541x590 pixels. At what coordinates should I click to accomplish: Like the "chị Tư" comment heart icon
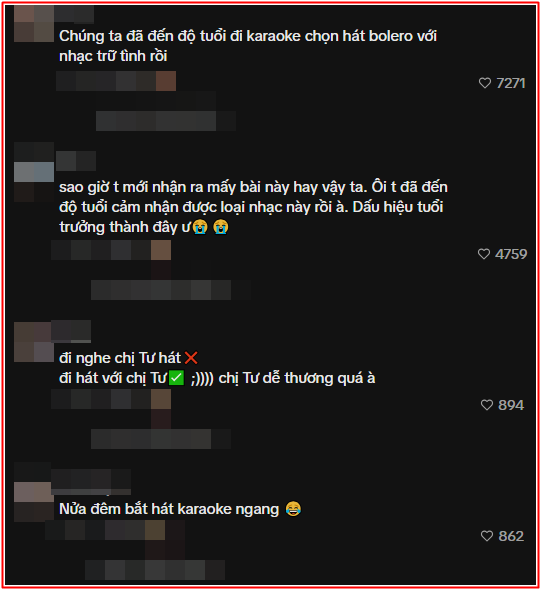pyautogui.click(x=487, y=405)
